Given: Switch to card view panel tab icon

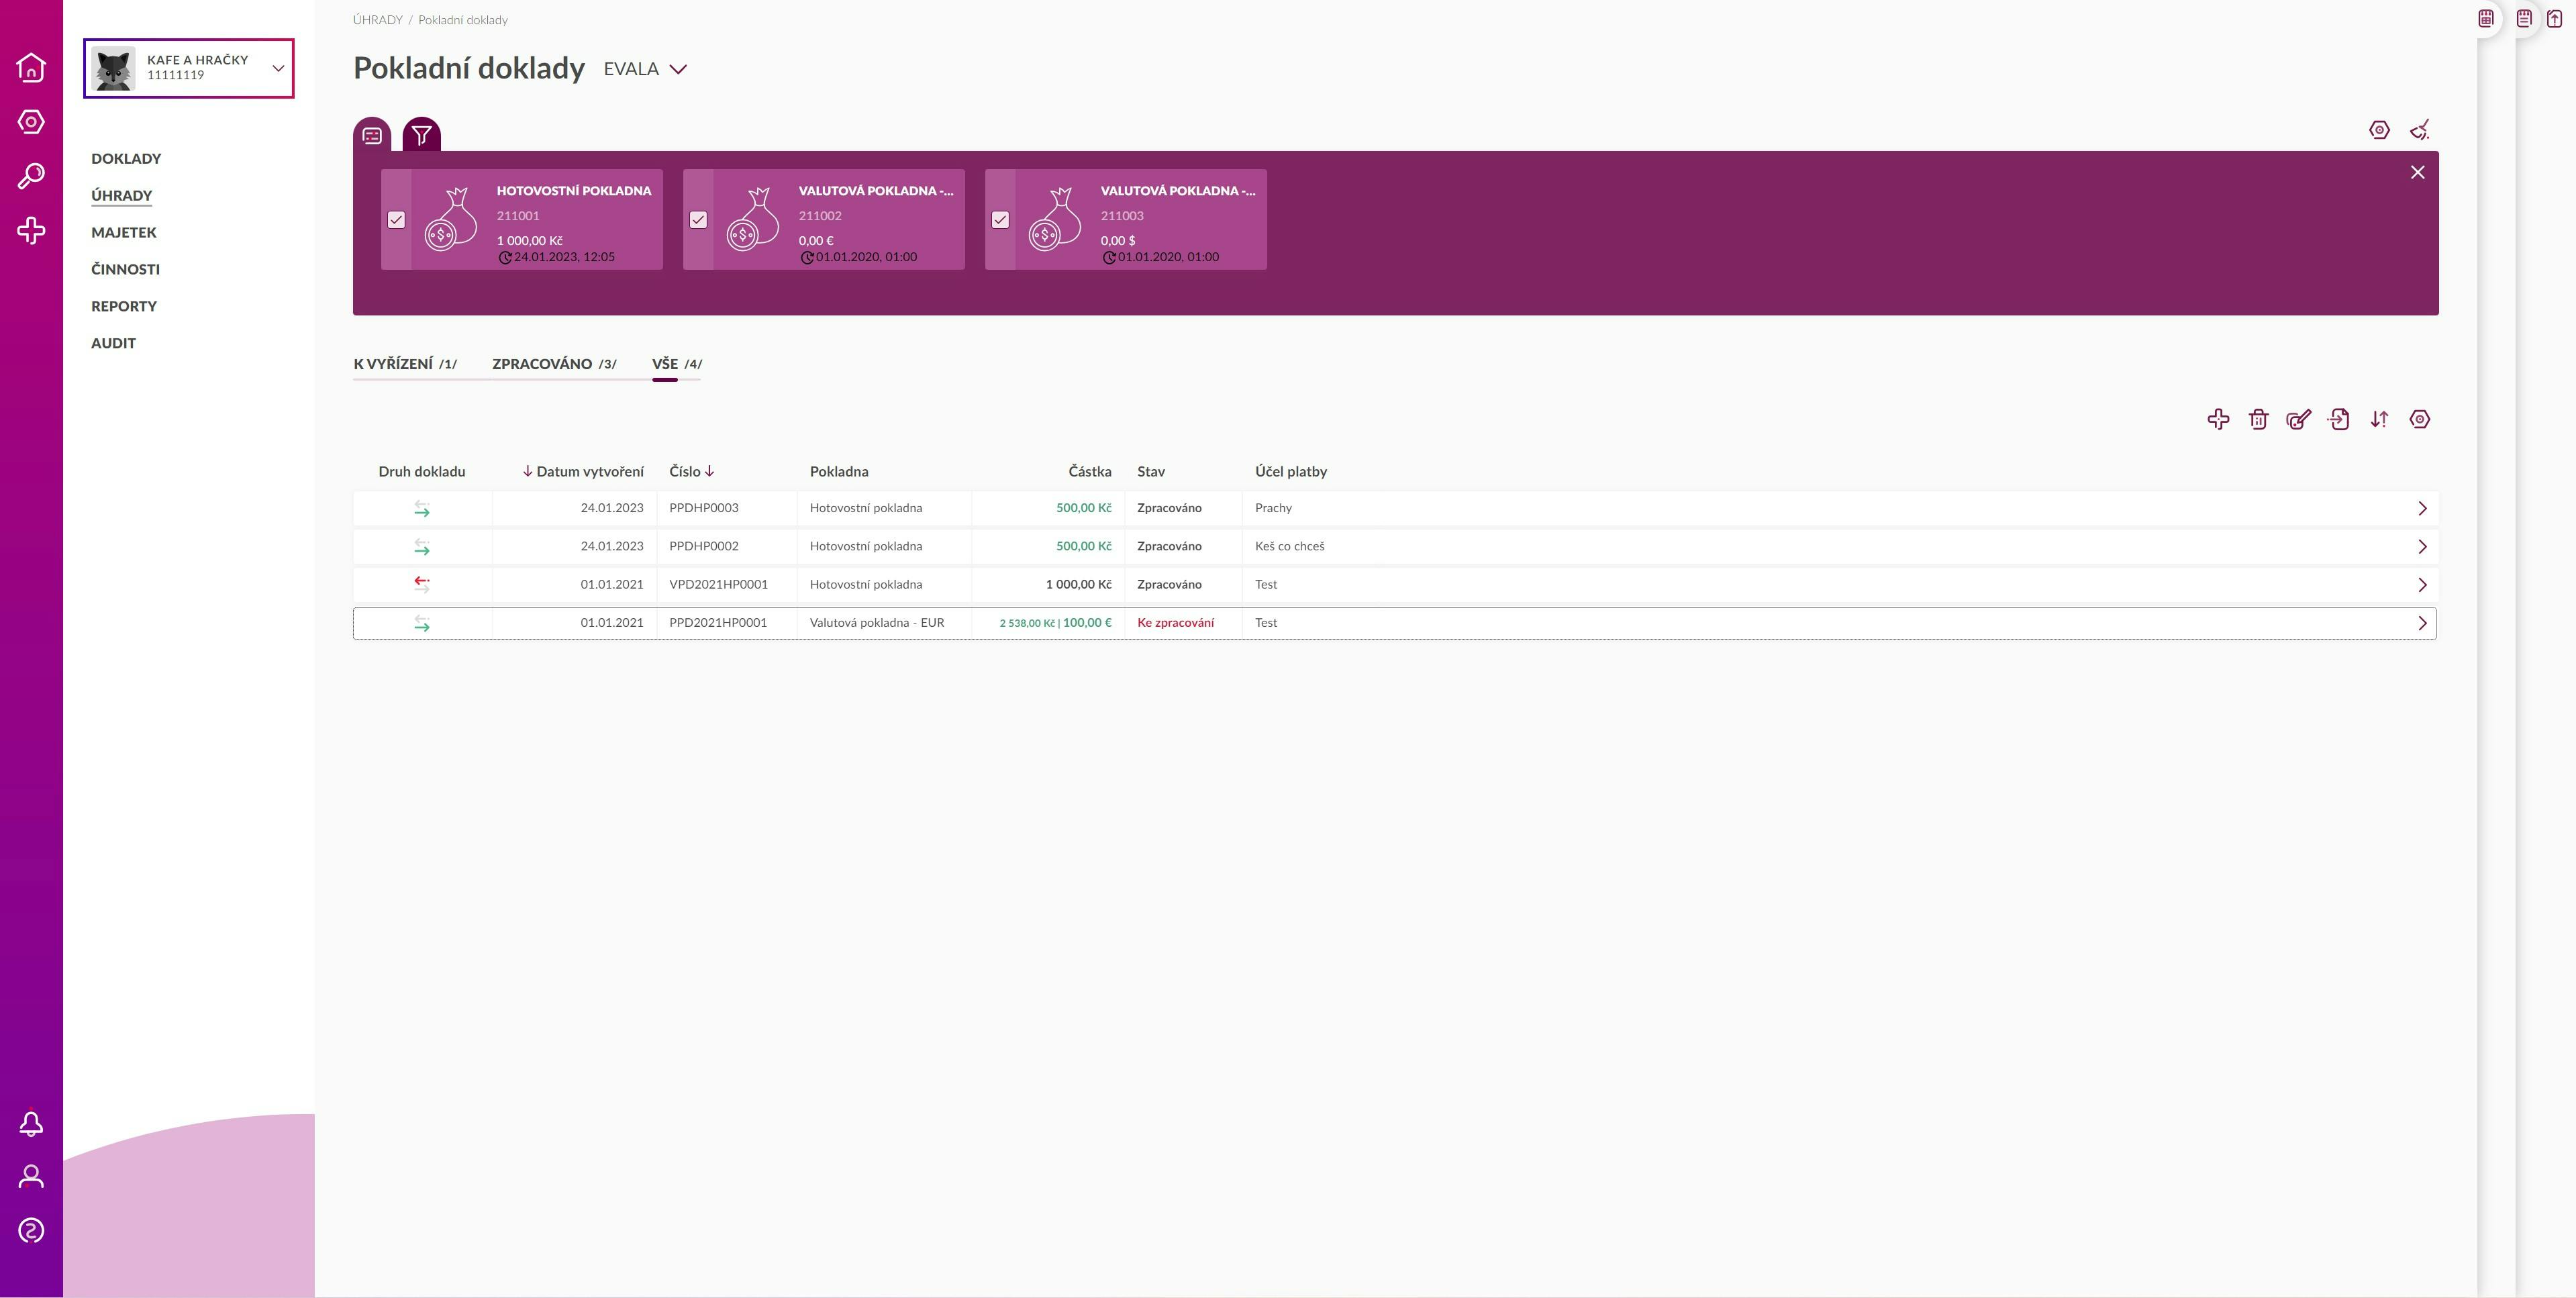Looking at the screenshot, I should (x=372, y=135).
